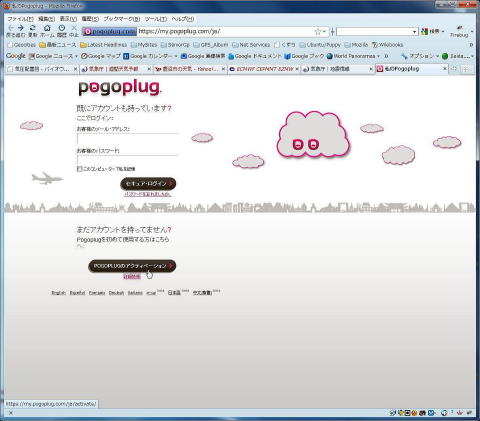The height and width of the screenshot is (421, 480).
Task: Go forward using the Forward arrow
Action: click(21, 28)
